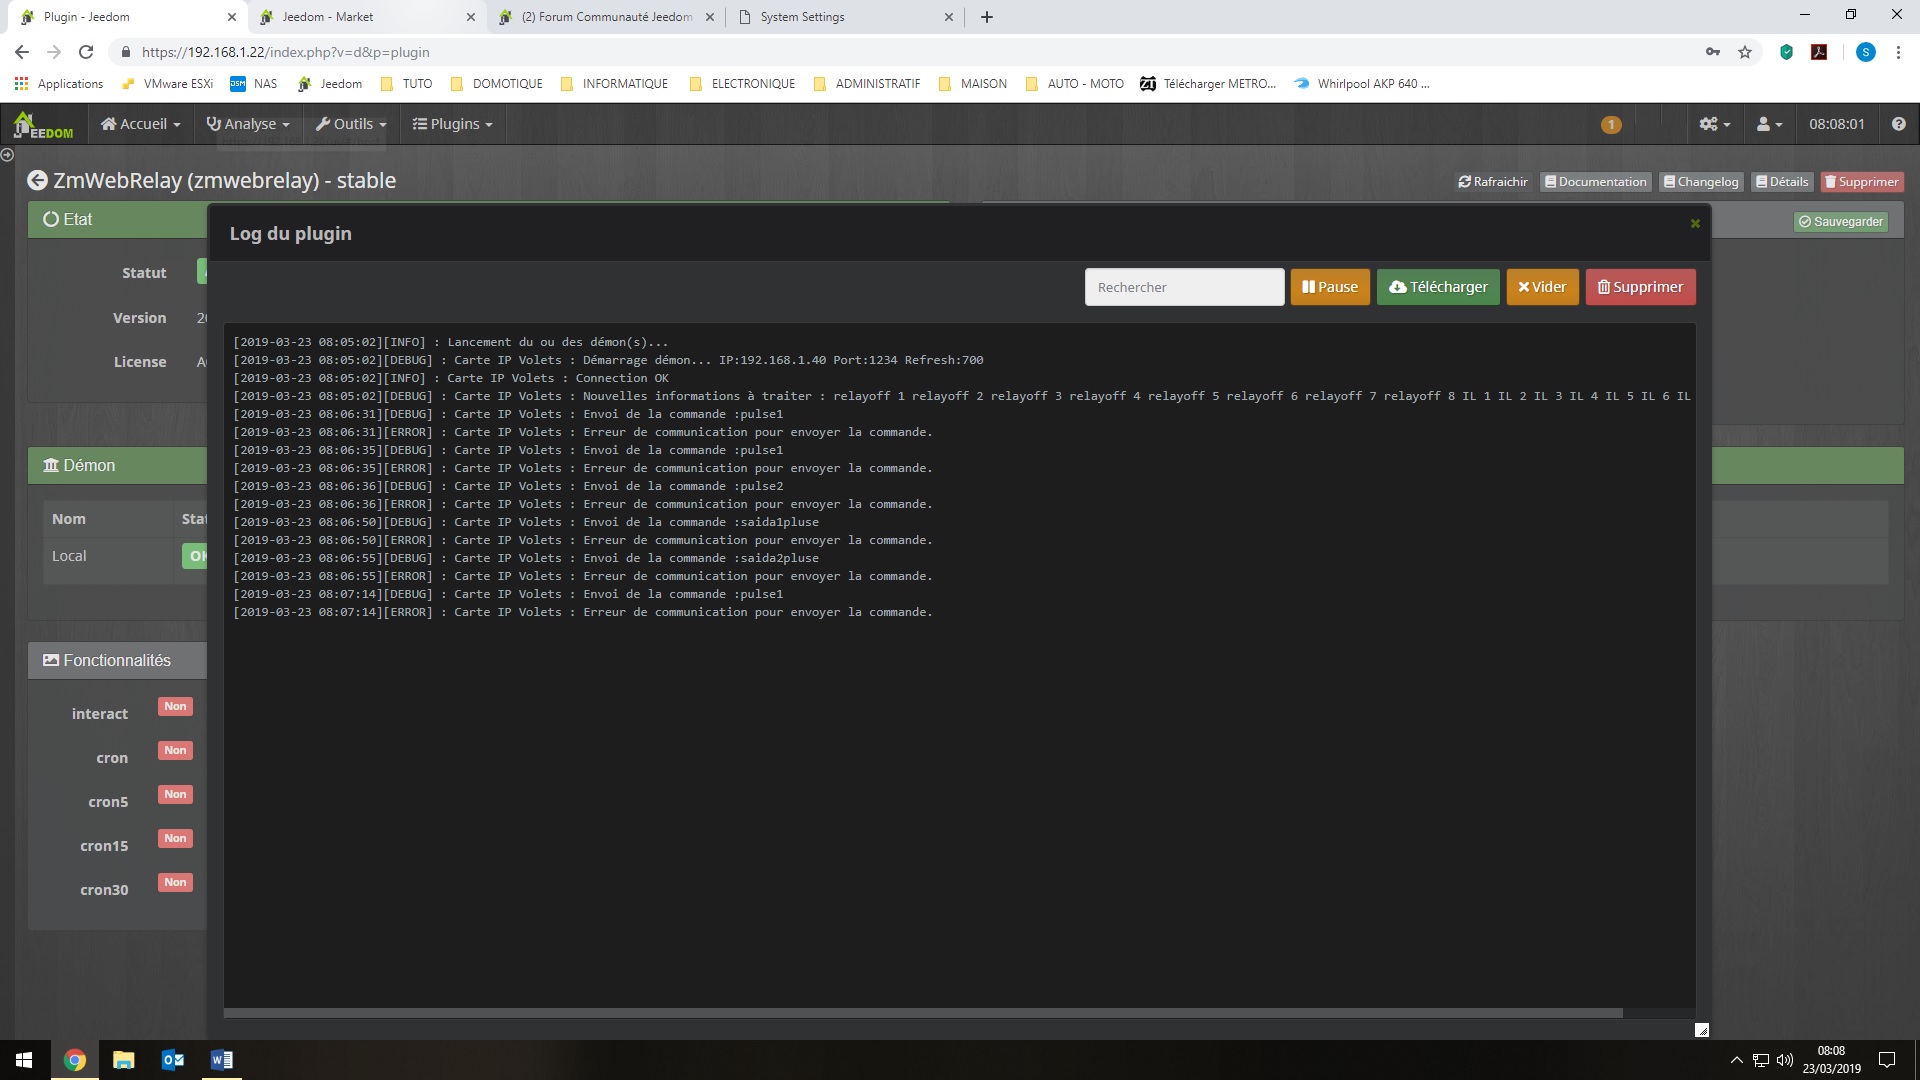
Task: Go back in browser history
Action: point(22,52)
